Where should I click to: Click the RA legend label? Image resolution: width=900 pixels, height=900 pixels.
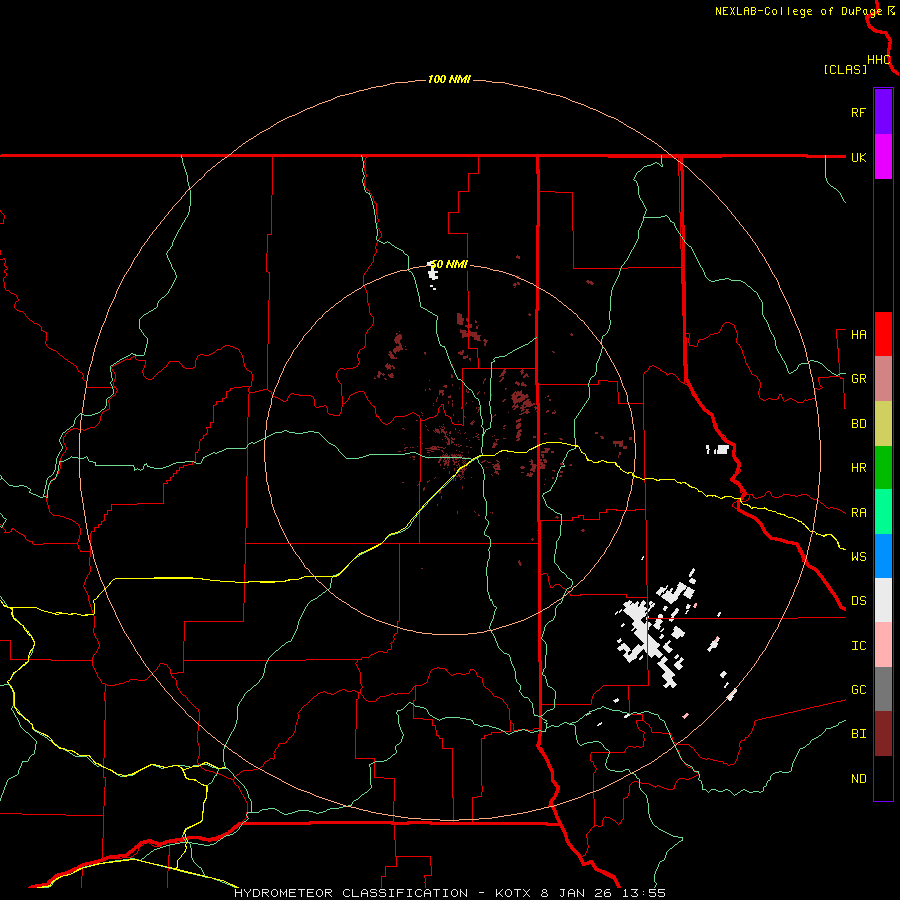858,513
